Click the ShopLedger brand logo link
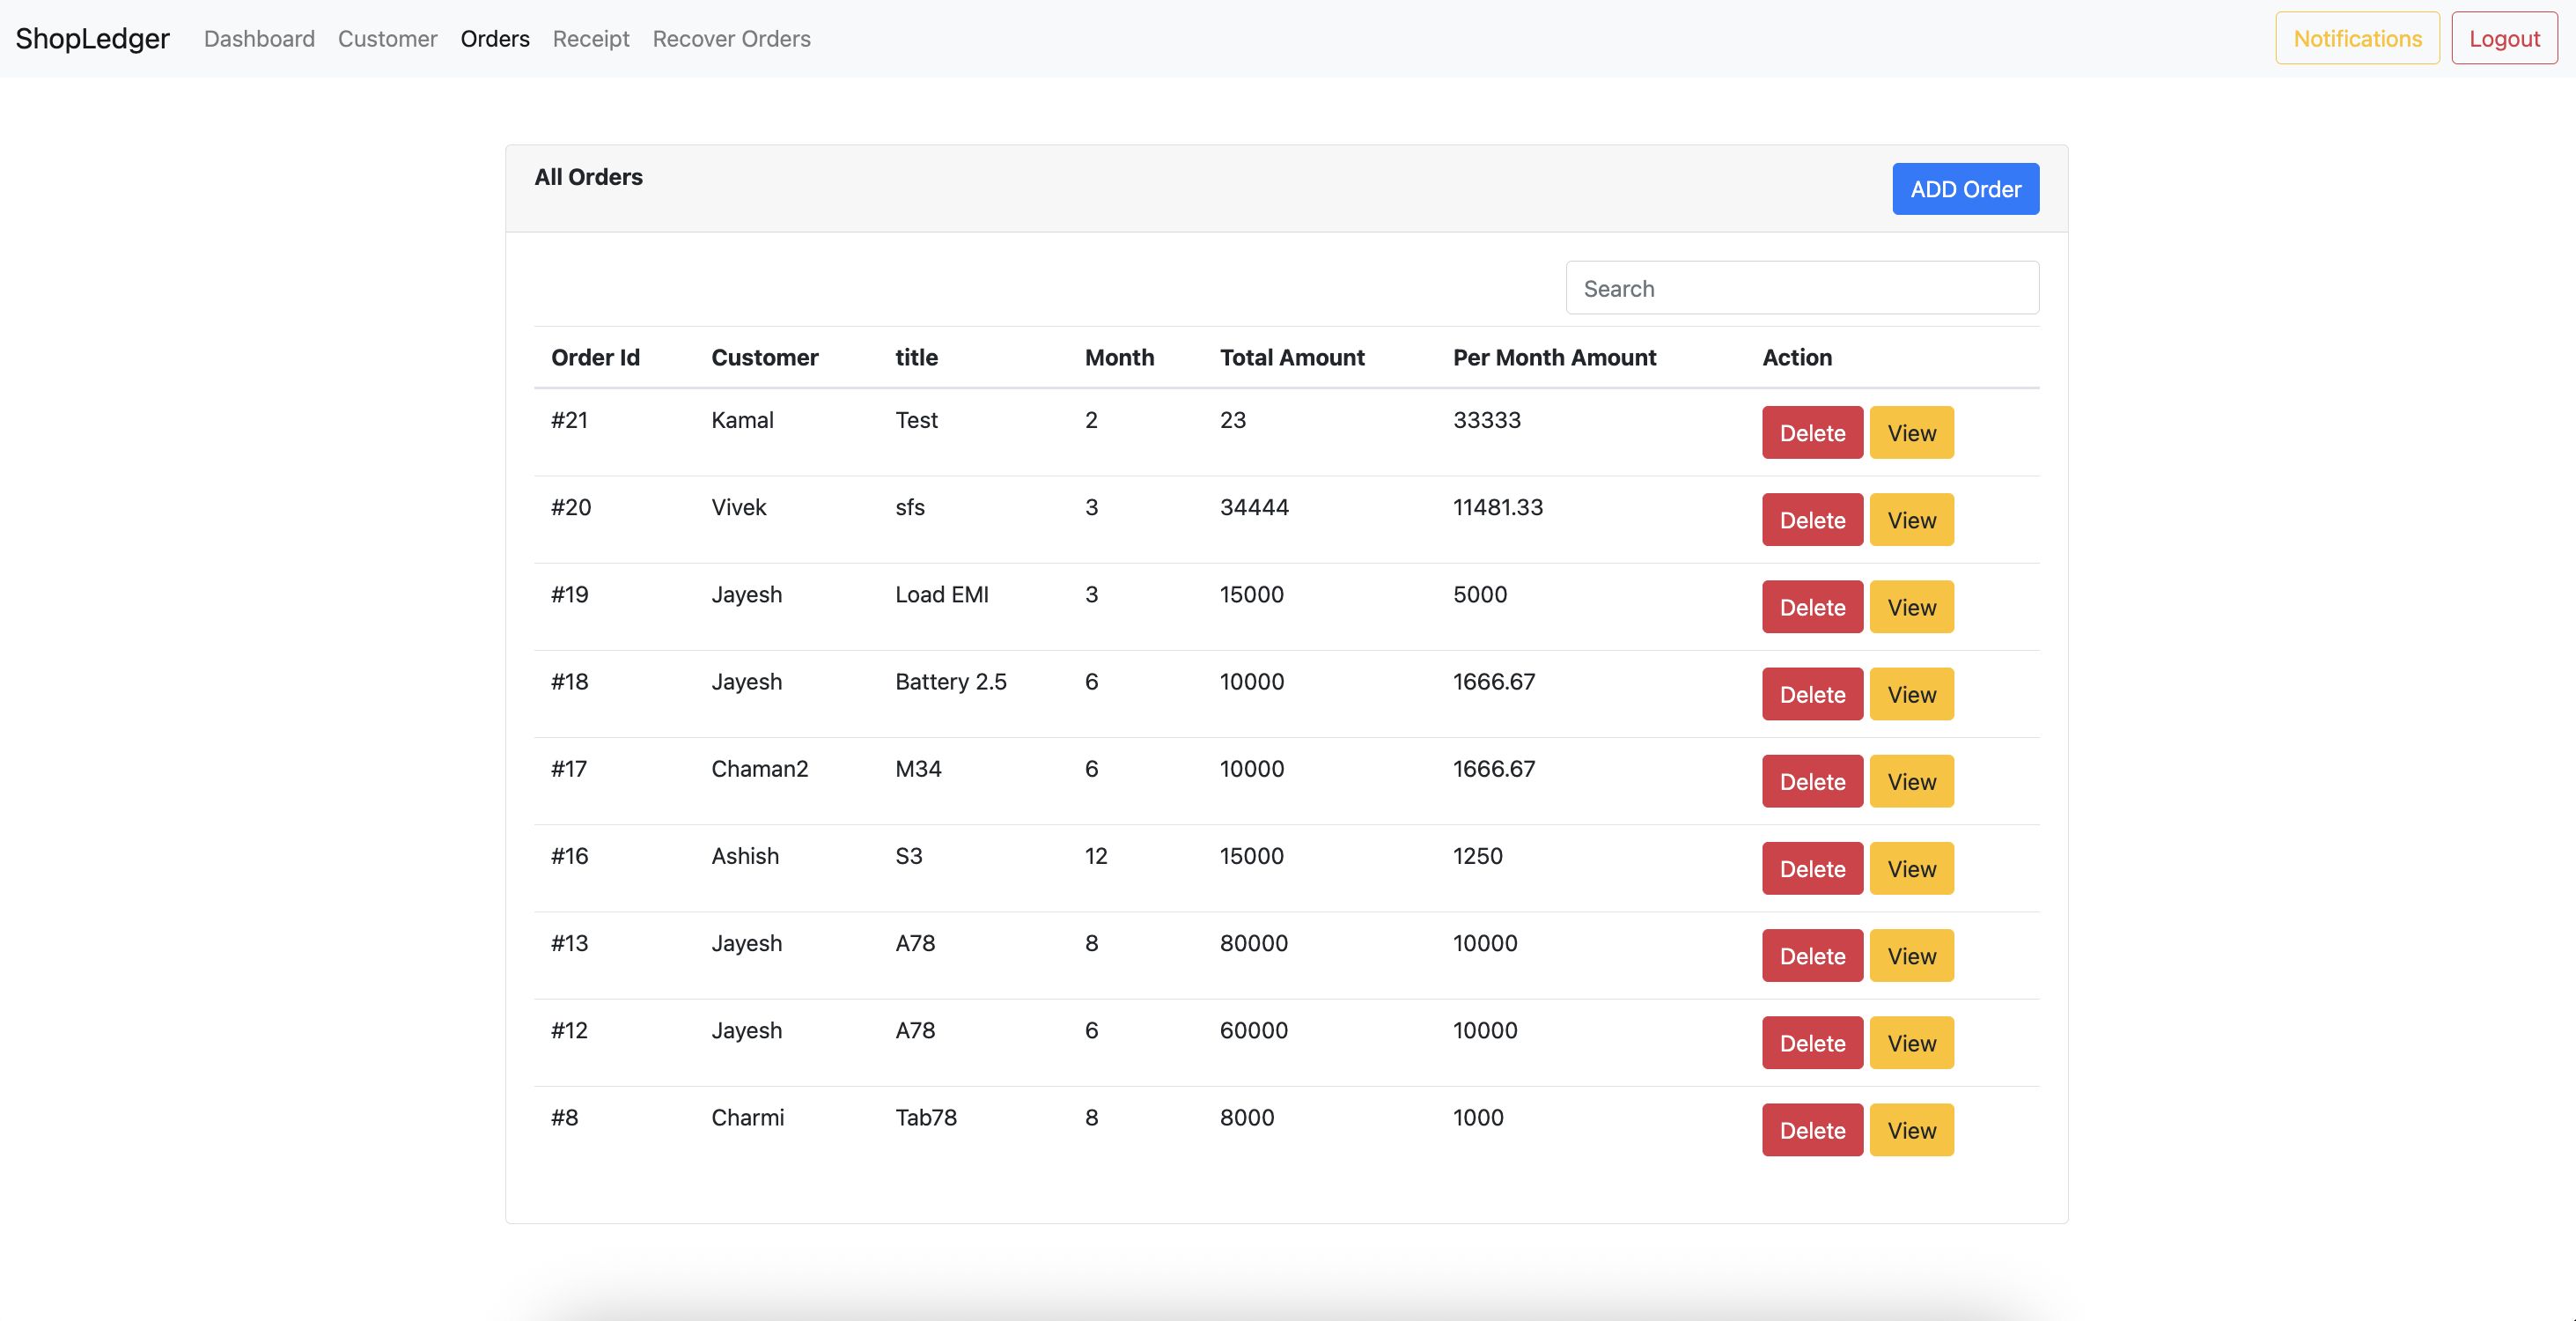This screenshot has width=2576, height=1321. coord(92,38)
